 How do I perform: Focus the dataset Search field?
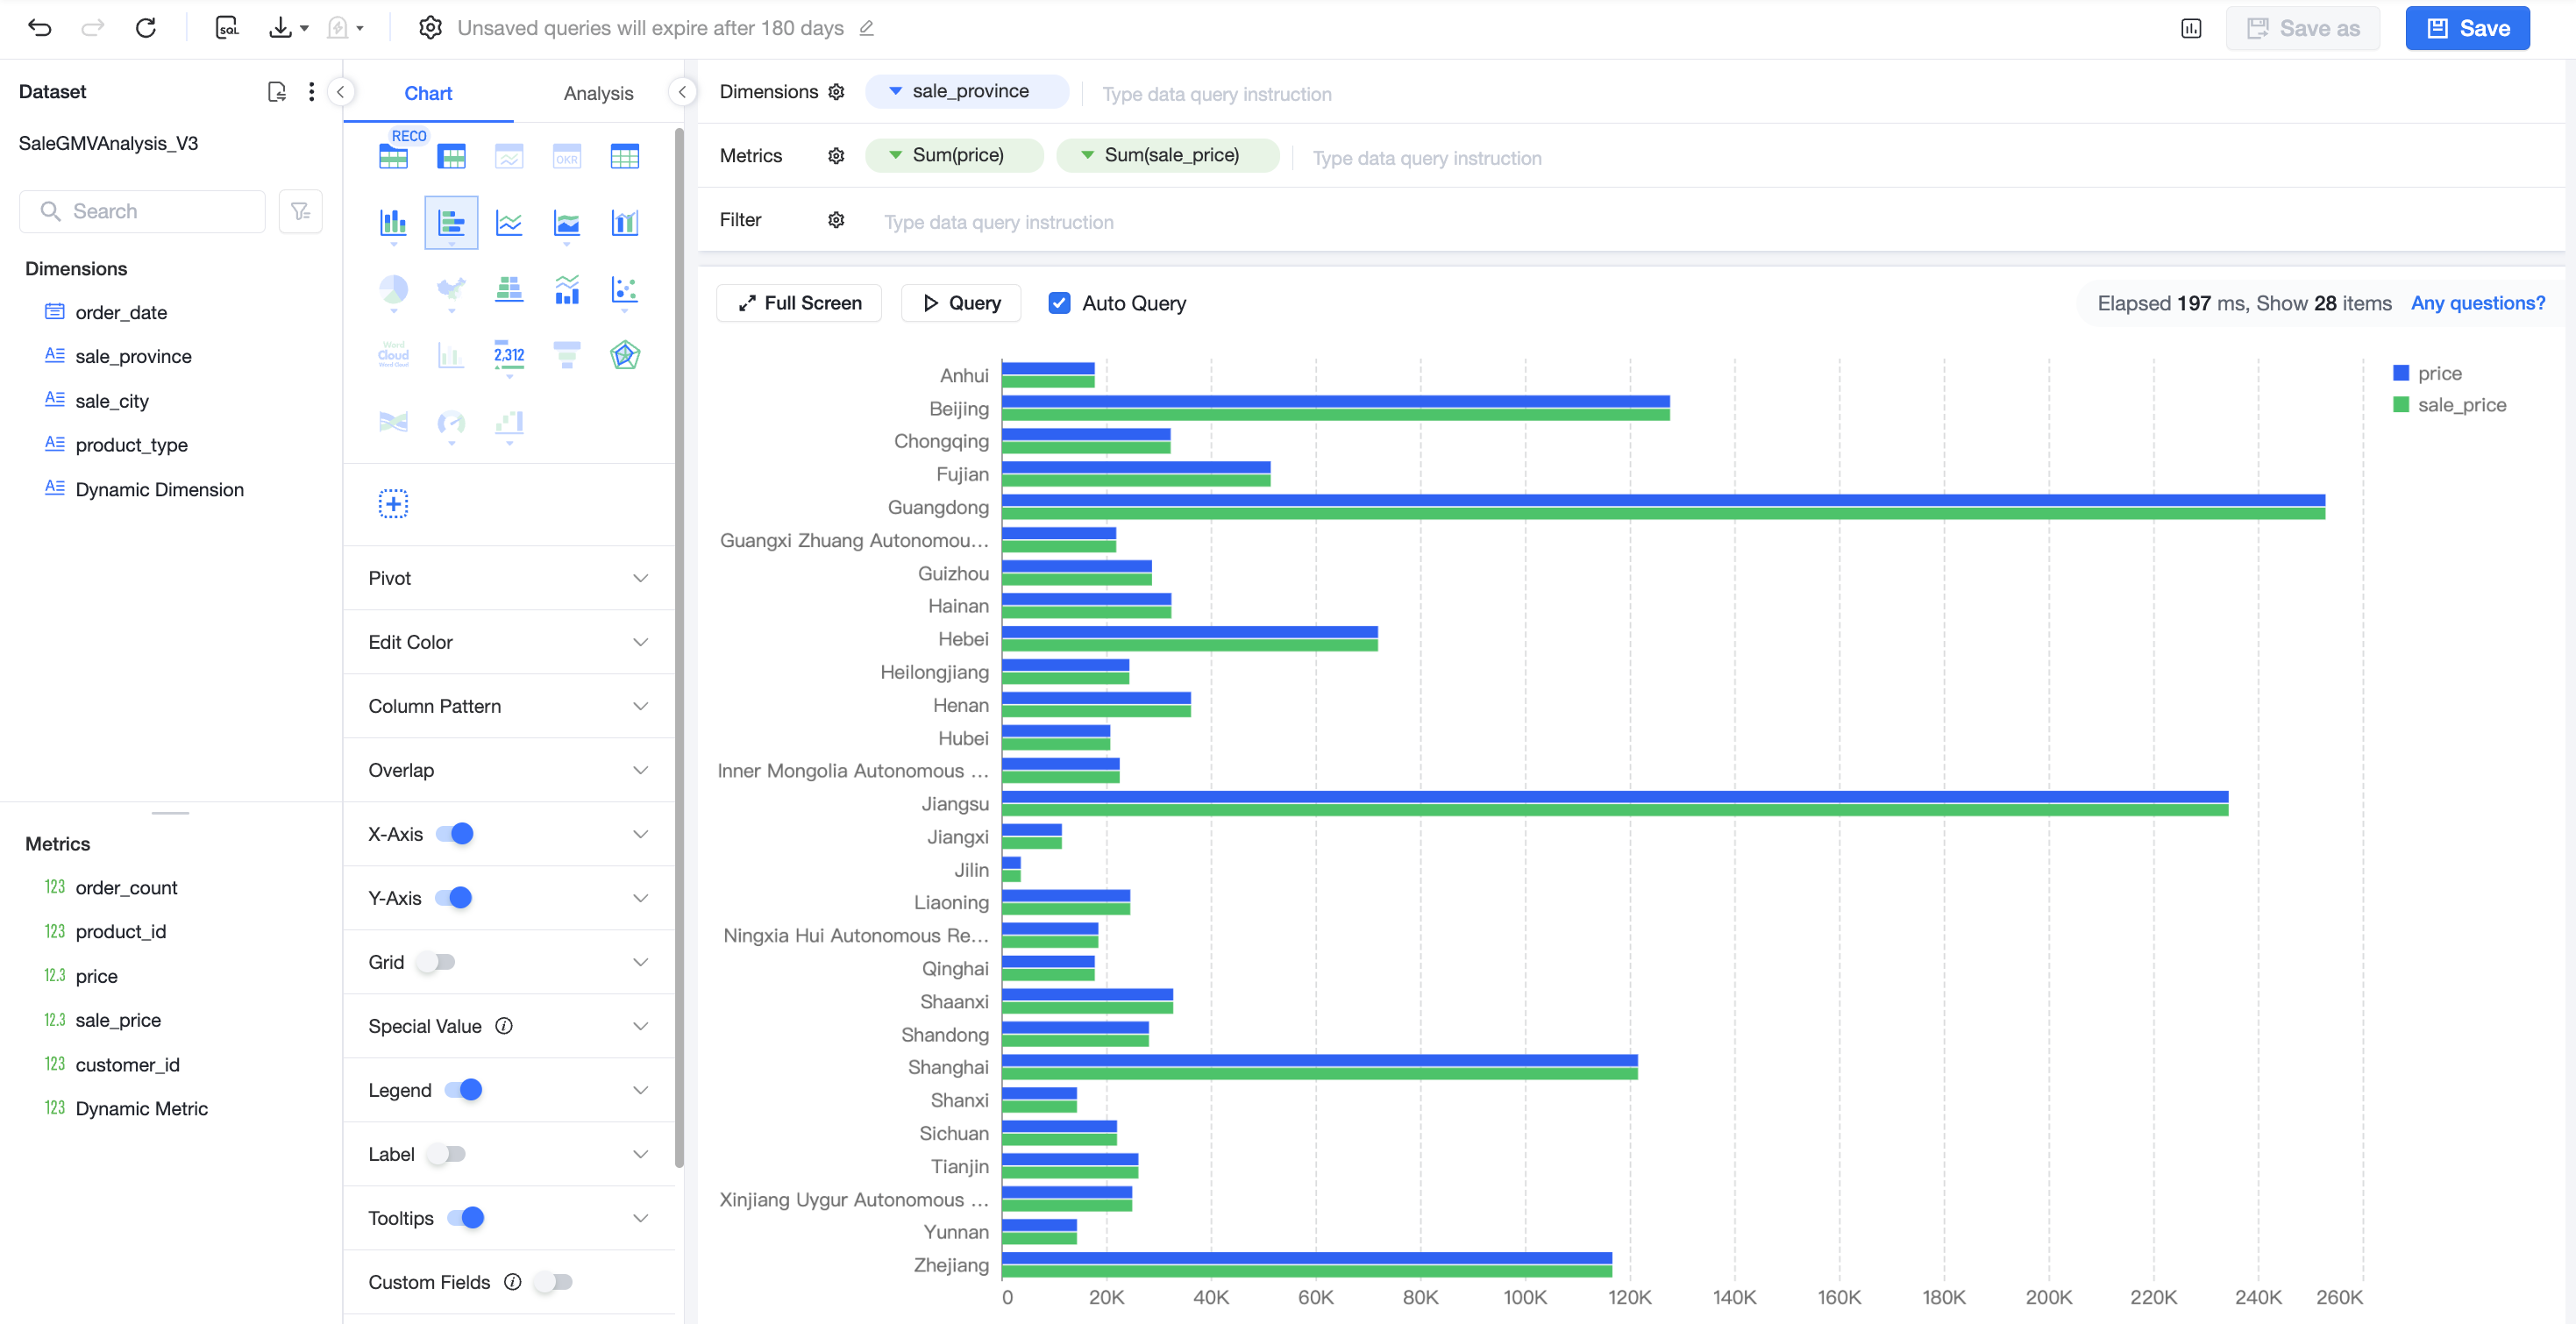(x=143, y=211)
